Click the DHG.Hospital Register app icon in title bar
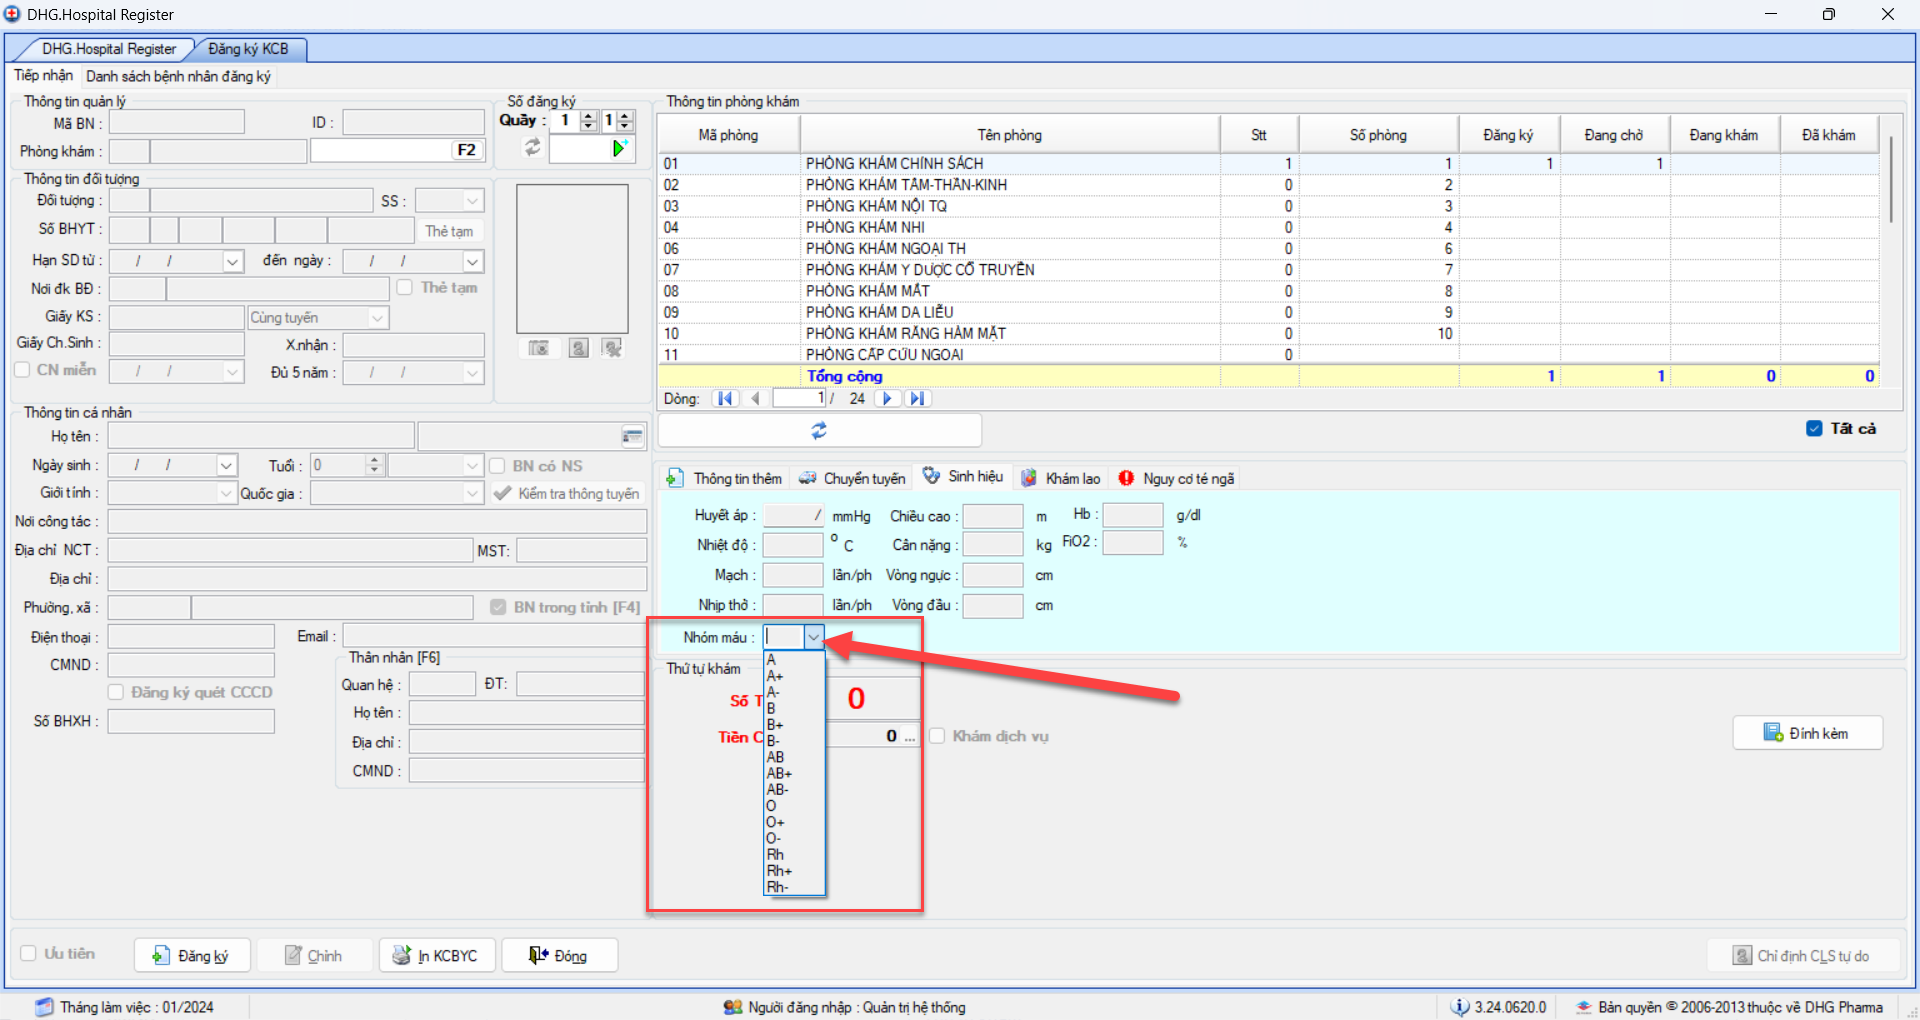 tap(12, 14)
